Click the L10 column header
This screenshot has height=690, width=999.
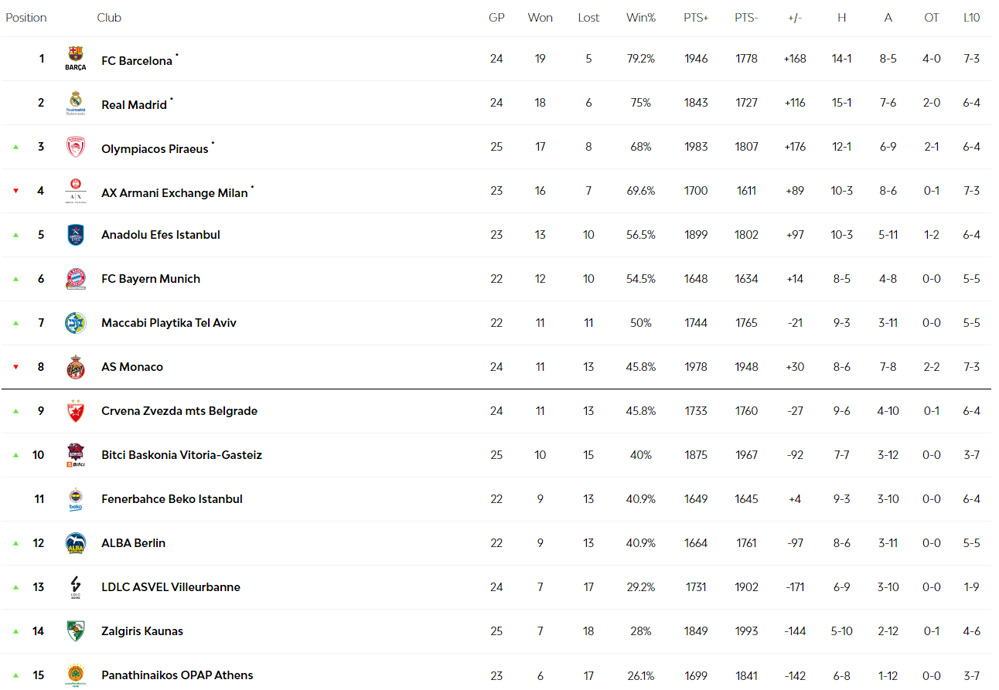click(x=971, y=18)
